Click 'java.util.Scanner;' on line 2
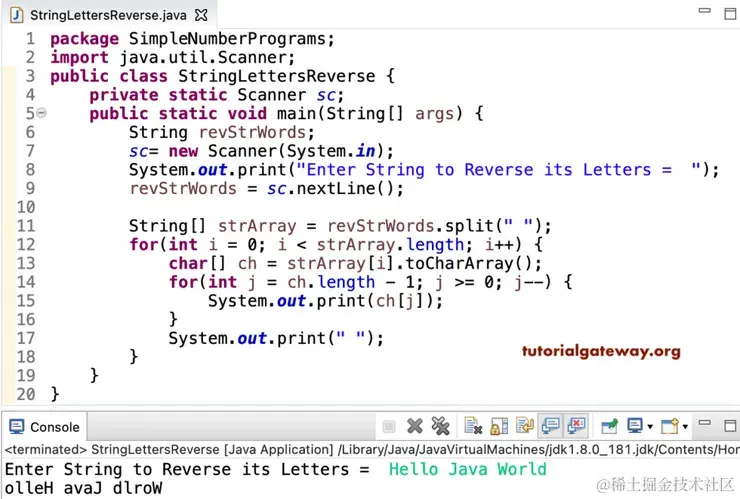Viewport: 740px width, 499px height. [207, 57]
